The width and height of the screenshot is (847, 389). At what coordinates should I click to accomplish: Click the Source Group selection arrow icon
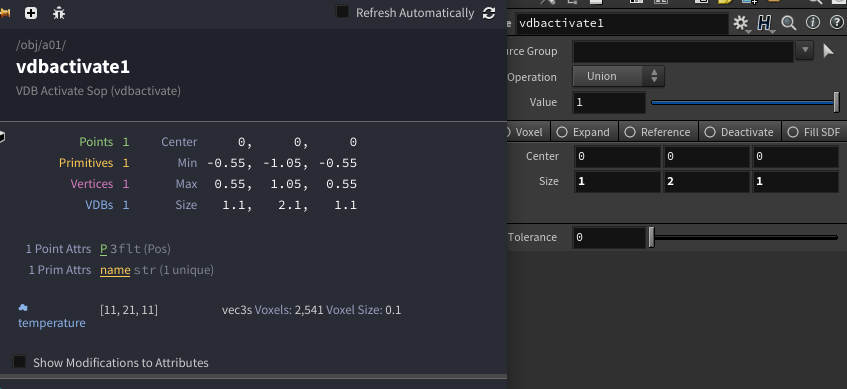tap(828, 51)
